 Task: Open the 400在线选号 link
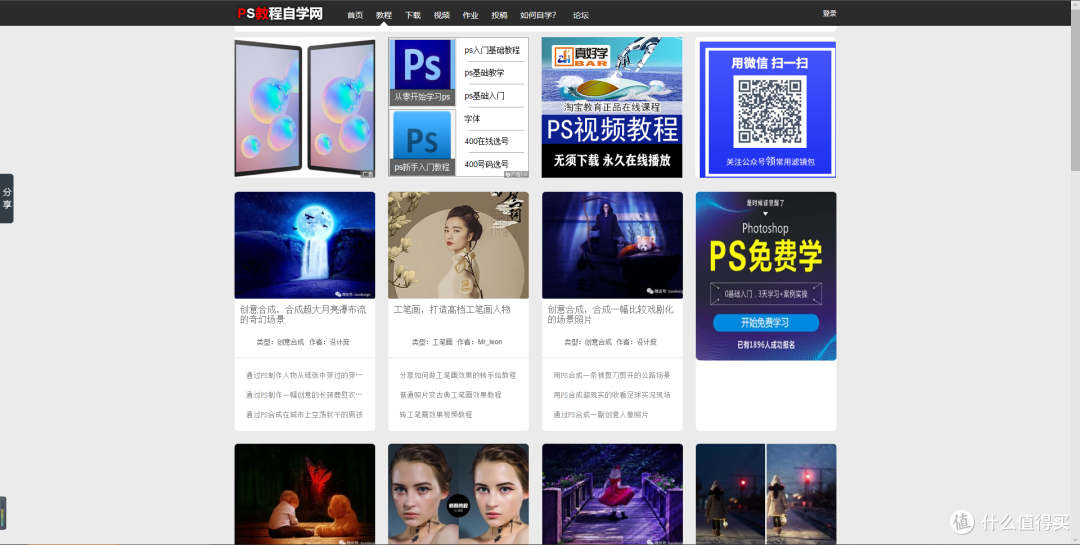pyautogui.click(x=486, y=141)
